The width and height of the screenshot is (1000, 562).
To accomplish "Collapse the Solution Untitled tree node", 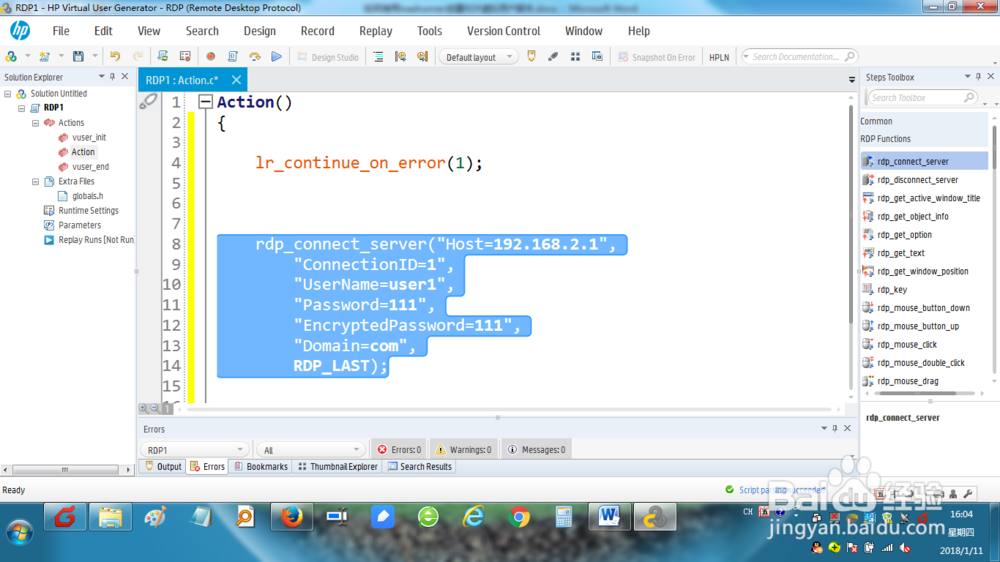I will [8, 94].
